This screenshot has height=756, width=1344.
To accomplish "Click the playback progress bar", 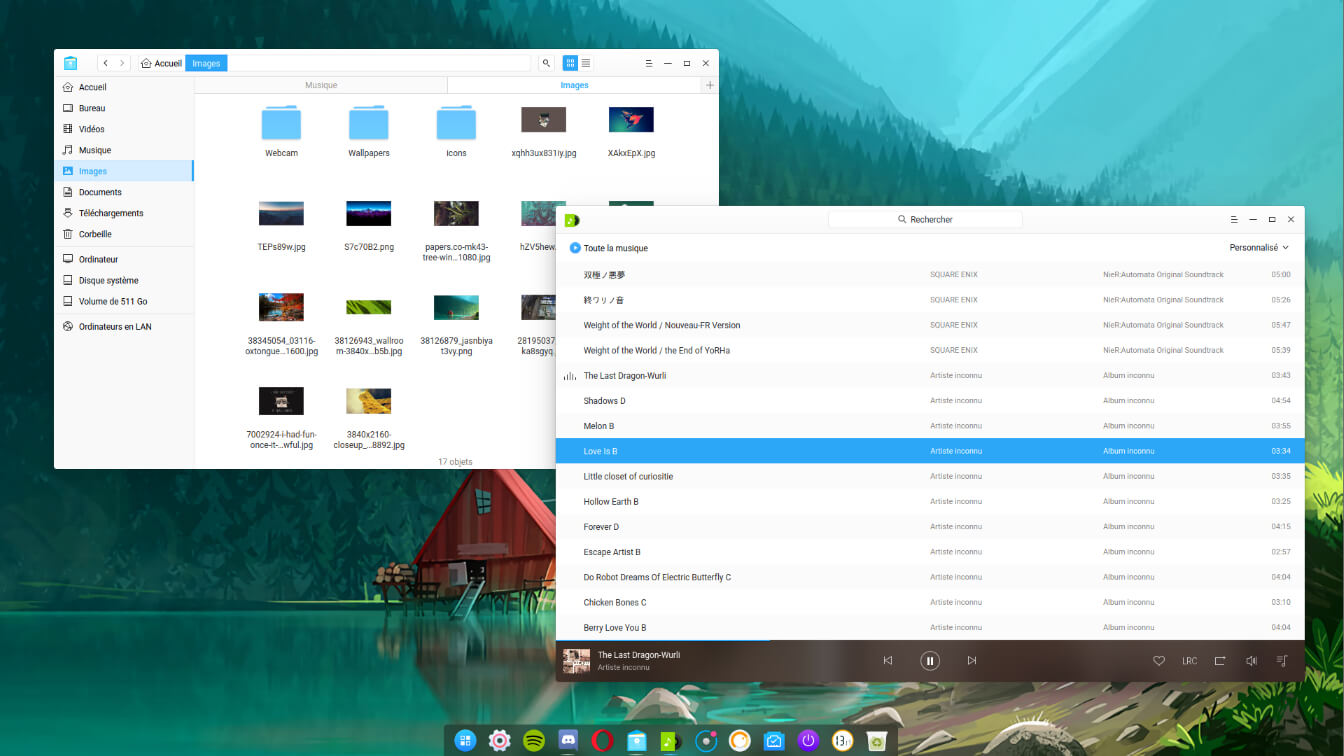I will 930,640.
